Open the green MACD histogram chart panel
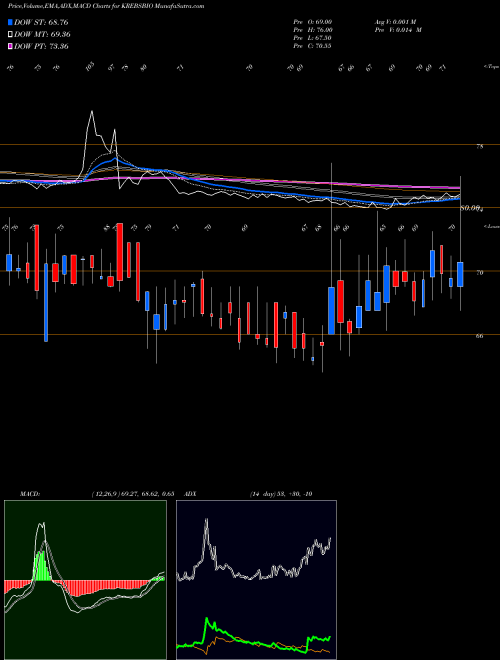Screen dimensions: 500x660 tap(85, 580)
